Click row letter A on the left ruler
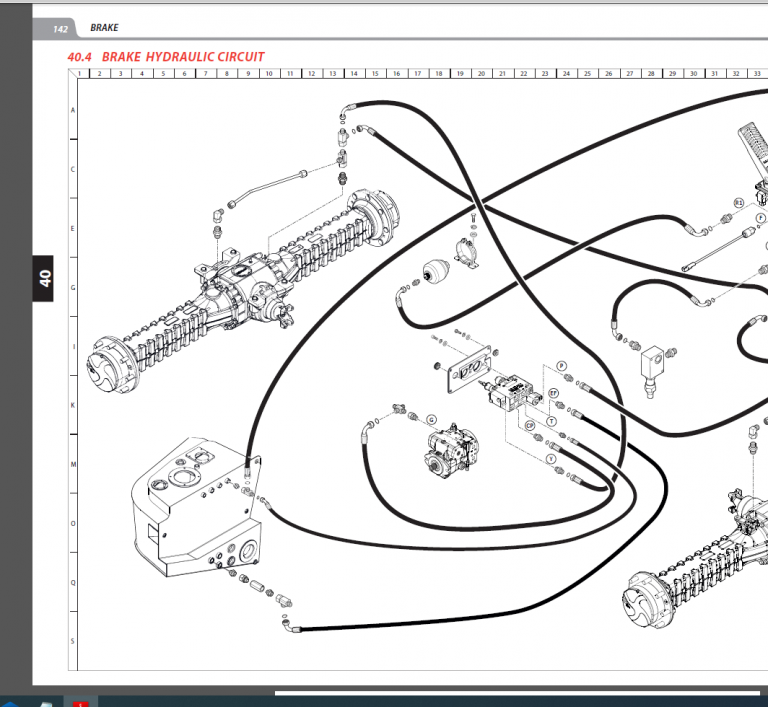 click(73, 110)
